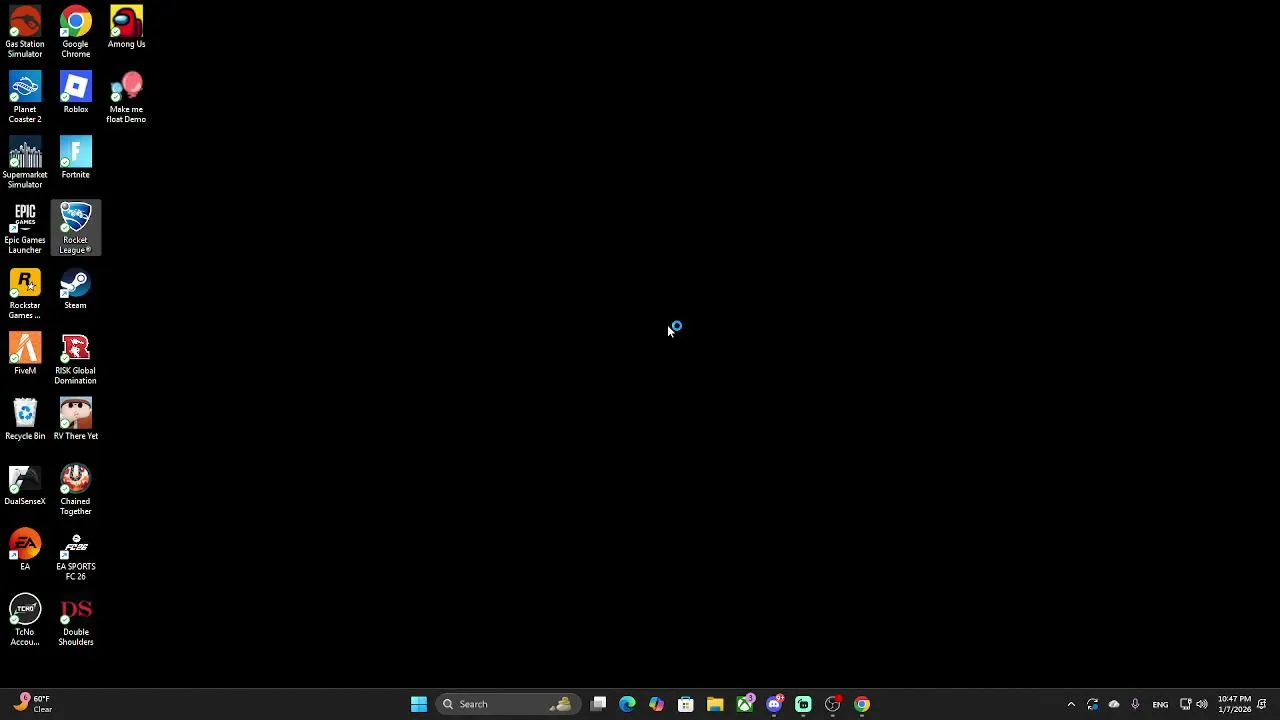The height and width of the screenshot is (720, 1280).
Task: Click the microphone tray icon
Action: coord(1135,704)
